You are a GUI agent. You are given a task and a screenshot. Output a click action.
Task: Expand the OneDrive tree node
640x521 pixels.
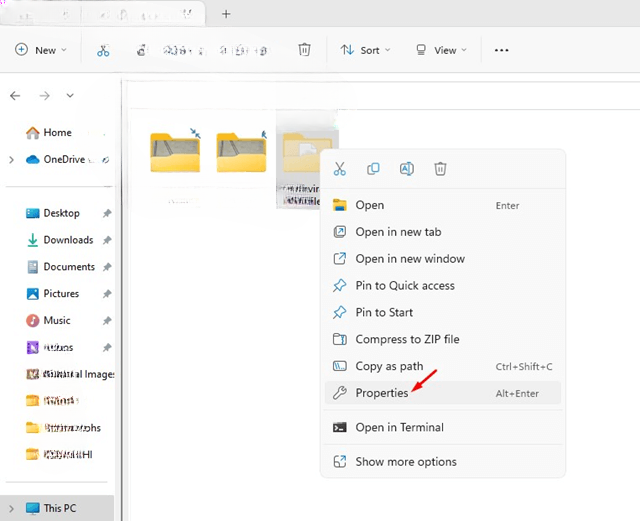pos(11,160)
